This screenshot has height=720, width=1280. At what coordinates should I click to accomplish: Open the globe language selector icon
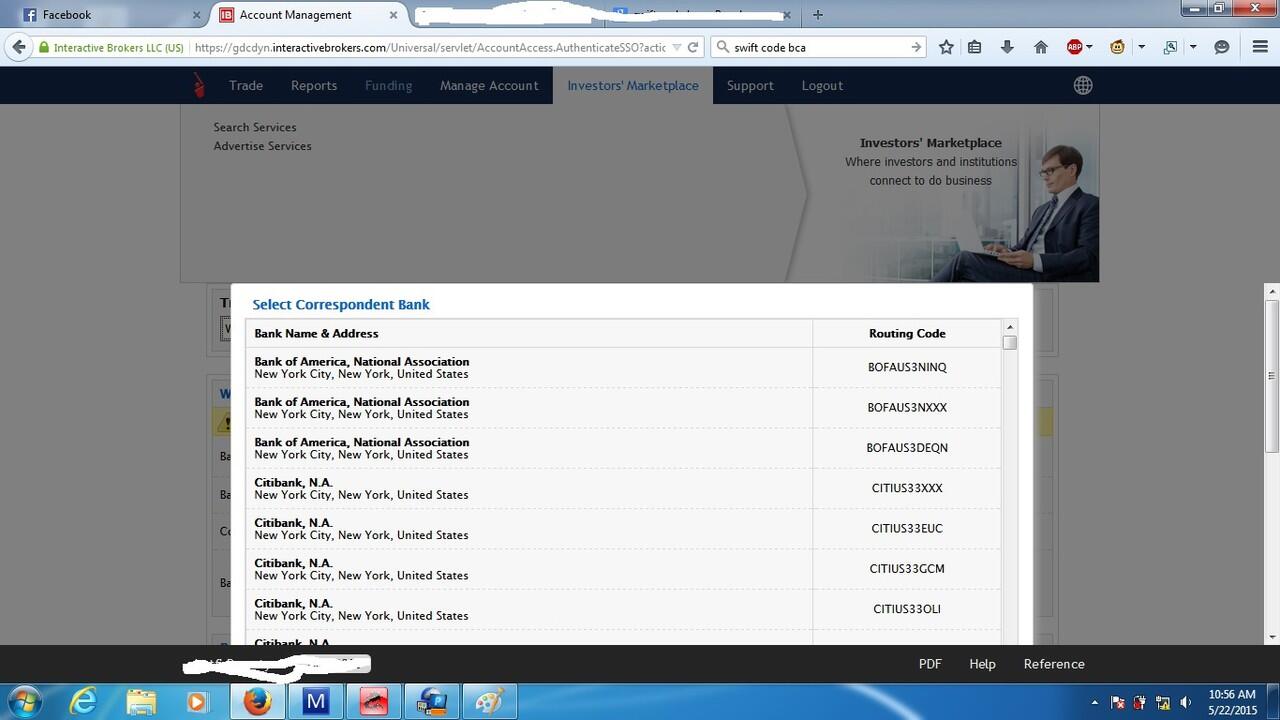coord(1082,85)
